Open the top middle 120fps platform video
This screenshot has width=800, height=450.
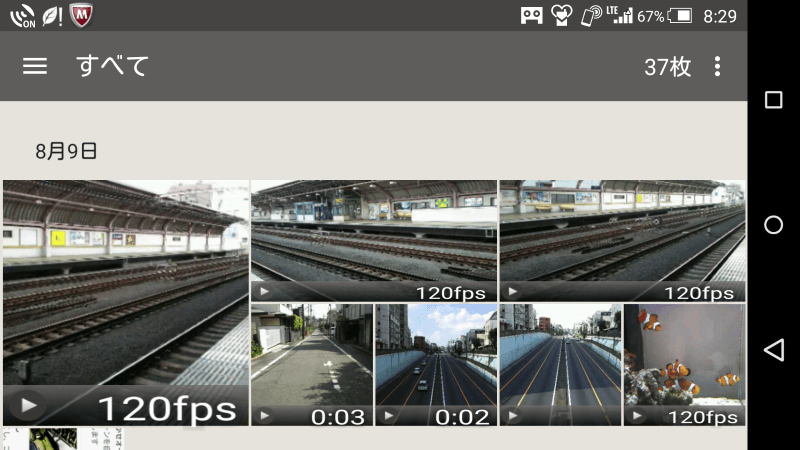click(373, 240)
